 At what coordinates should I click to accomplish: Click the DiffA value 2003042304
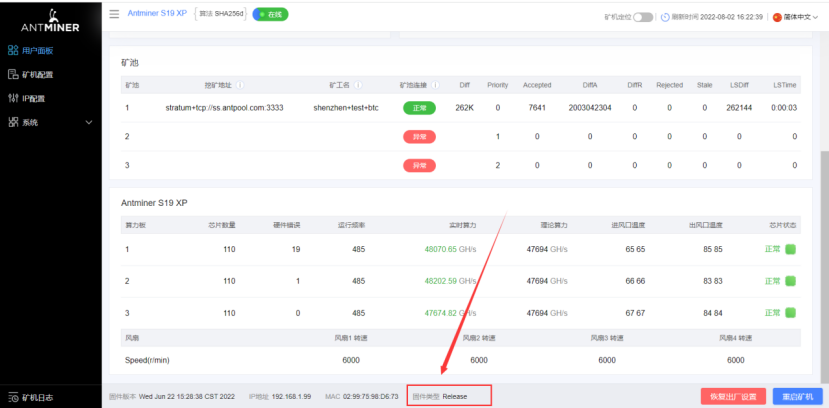[590, 108]
